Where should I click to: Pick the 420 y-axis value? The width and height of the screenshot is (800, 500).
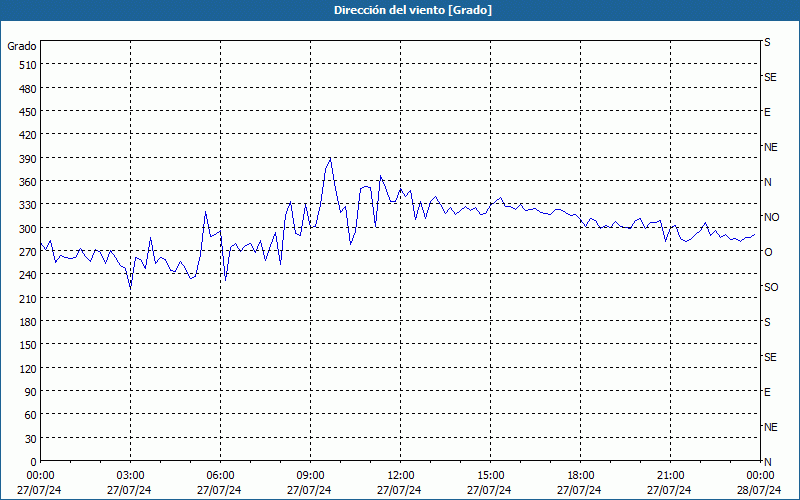pos(28,135)
